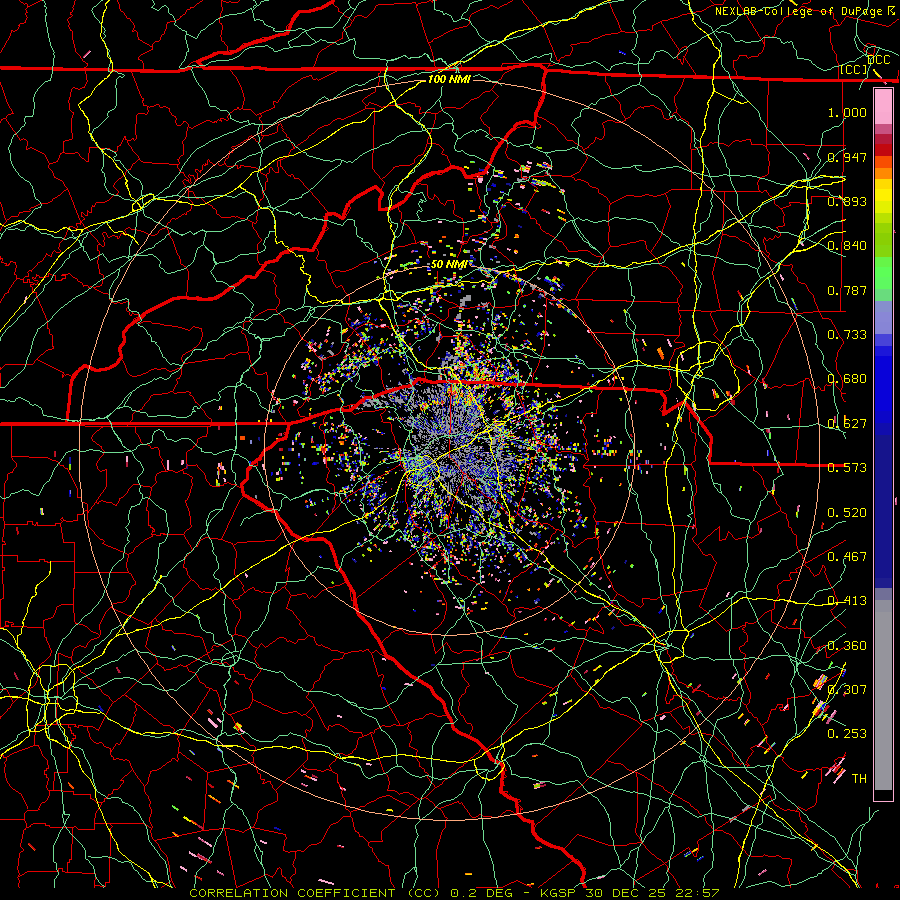Click the 0.947 scale value

click(847, 157)
